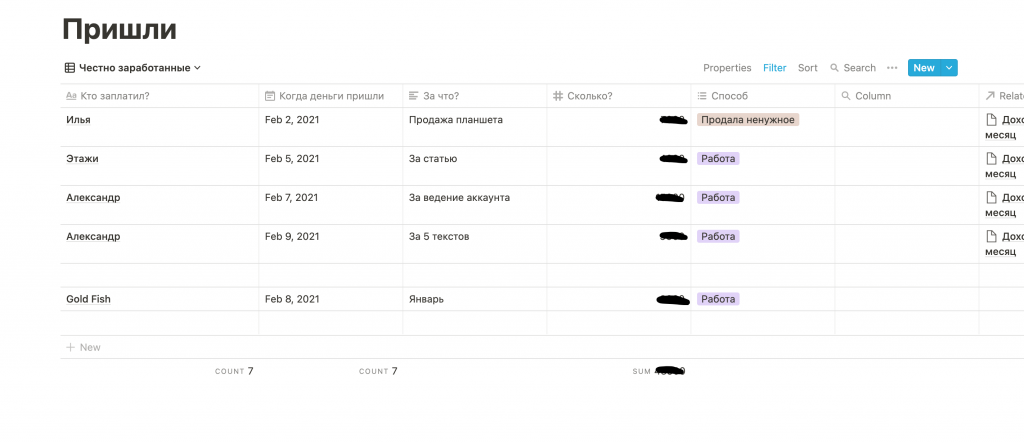Click the Gold Fish cell
The image size is (1024, 443).
point(89,299)
